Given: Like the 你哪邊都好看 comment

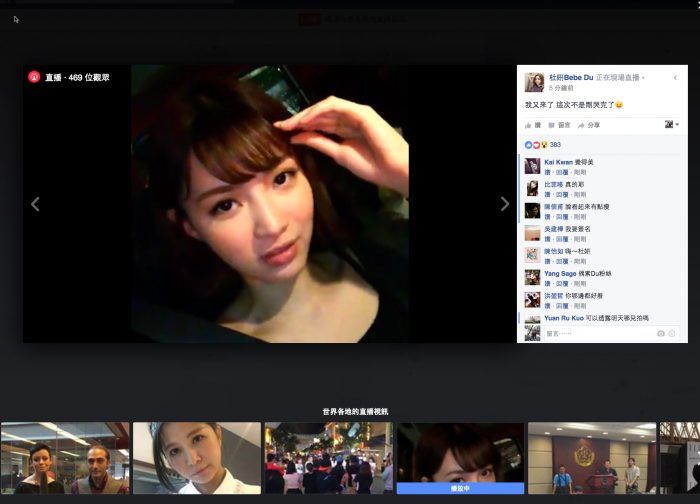Looking at the screenshot, I should 547,306.
